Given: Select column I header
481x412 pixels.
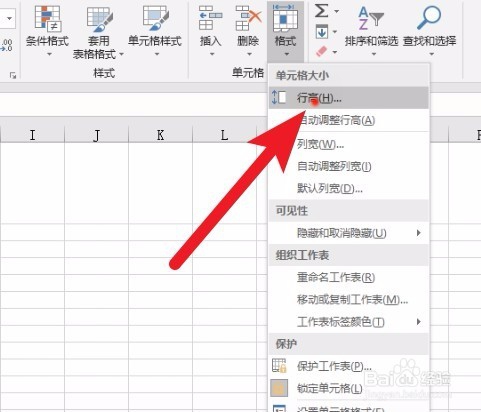Looking at the screenshot, I should pos(32,135).
